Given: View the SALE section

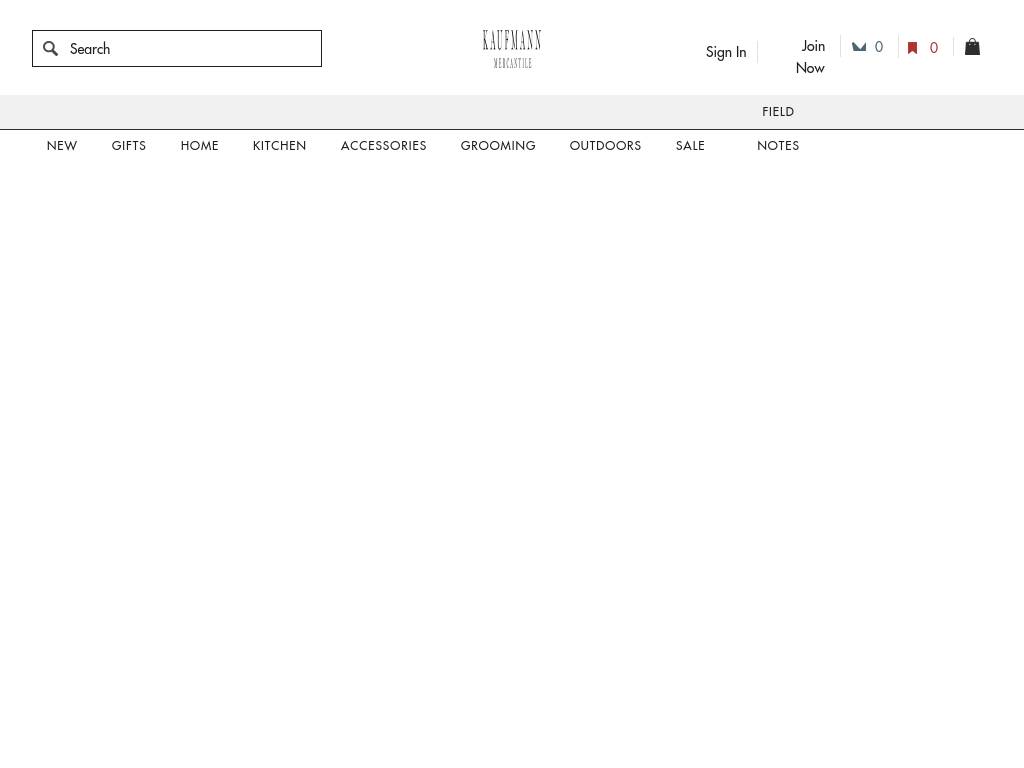Looking at the screenshot, I should (690, 146).
